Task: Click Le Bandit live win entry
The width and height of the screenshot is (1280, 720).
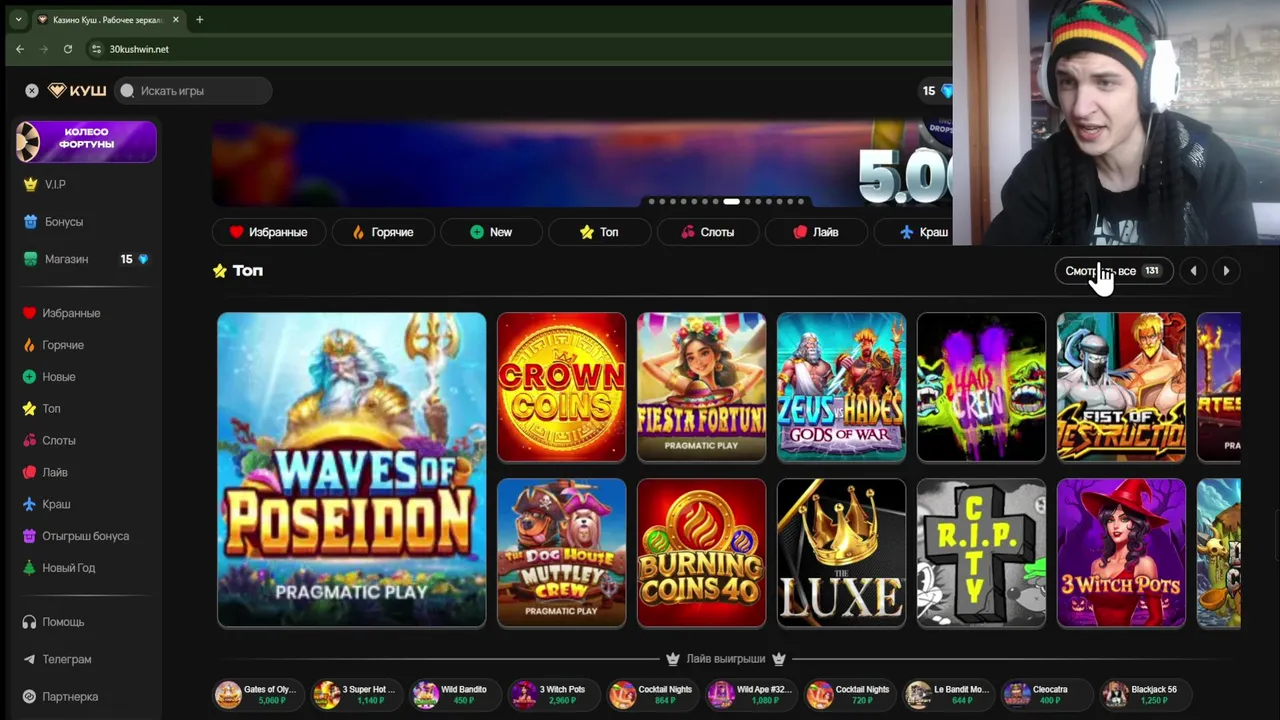Action: [x=948, y=694]
